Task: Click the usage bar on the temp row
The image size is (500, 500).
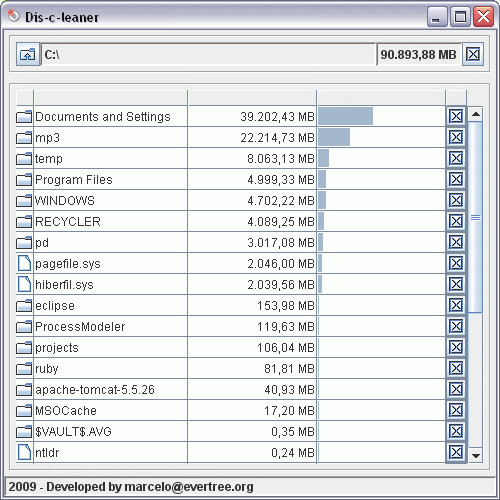Action: point(323,158)
